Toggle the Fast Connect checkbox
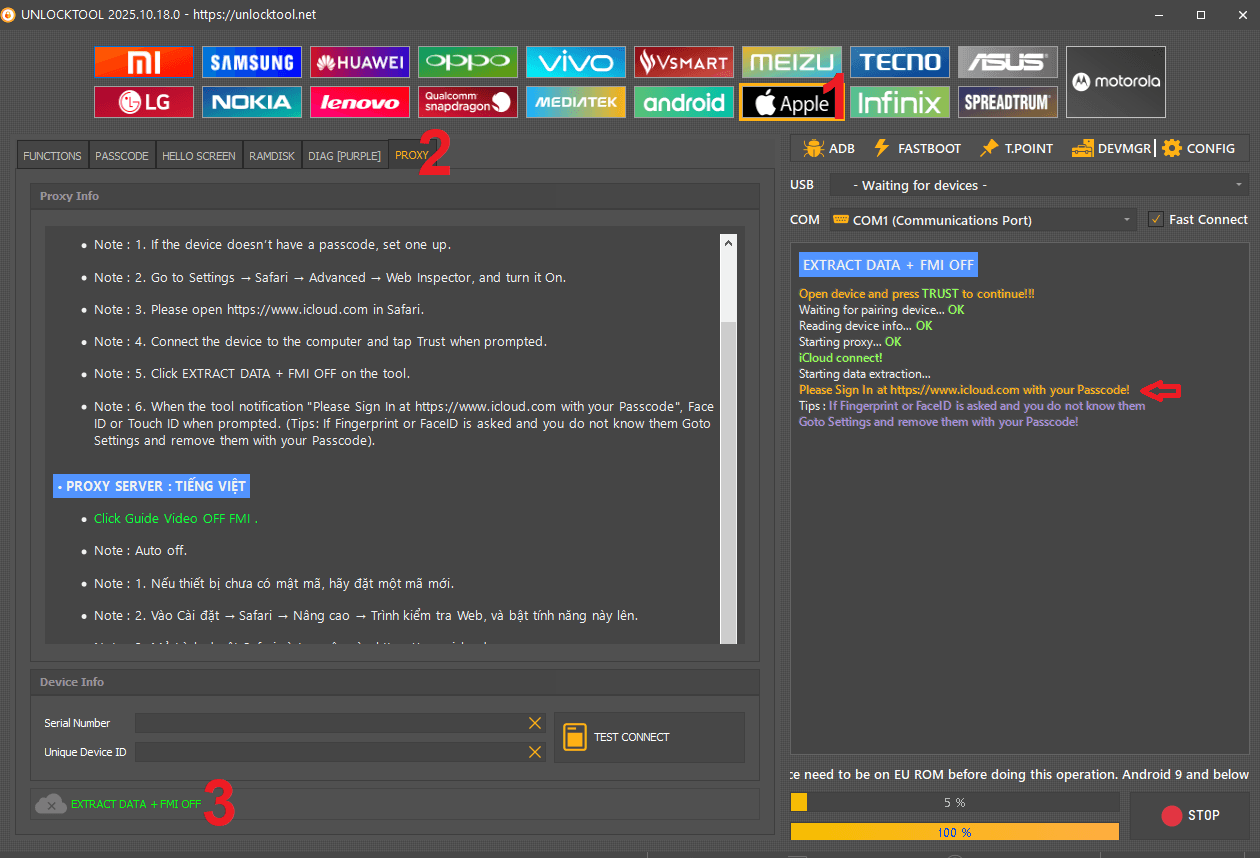 (1156, 220)
